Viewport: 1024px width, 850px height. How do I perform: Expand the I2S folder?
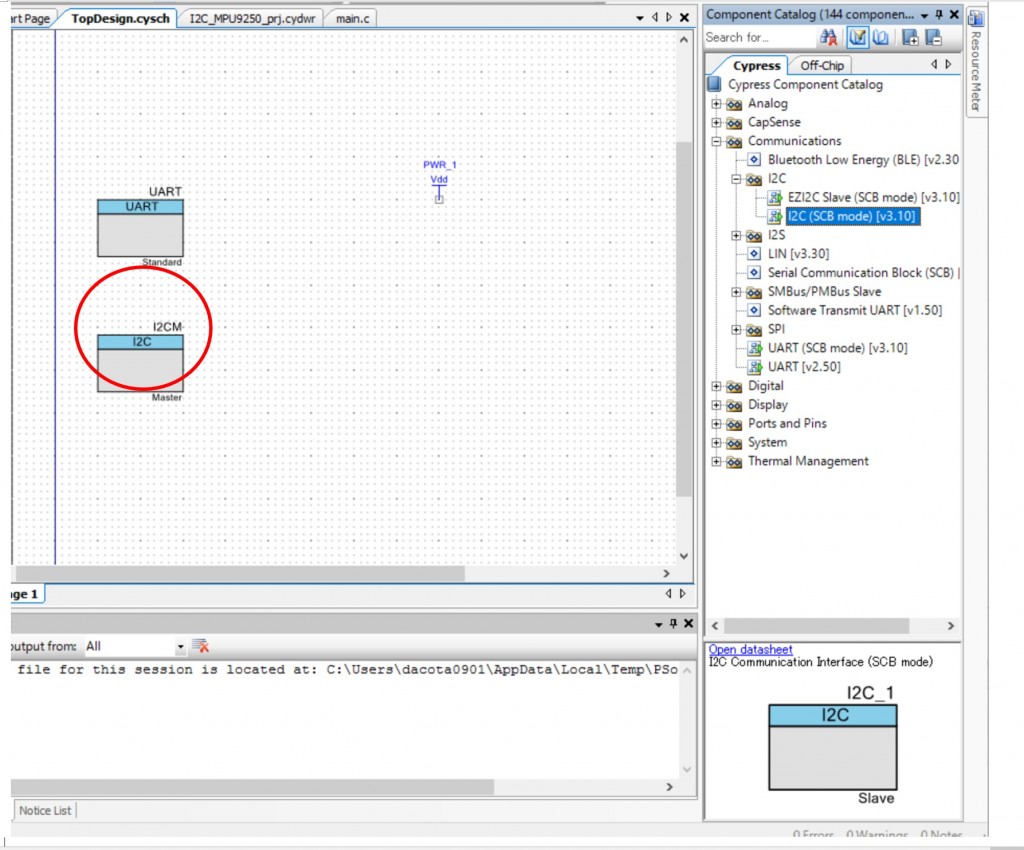(x=736, y=236)
